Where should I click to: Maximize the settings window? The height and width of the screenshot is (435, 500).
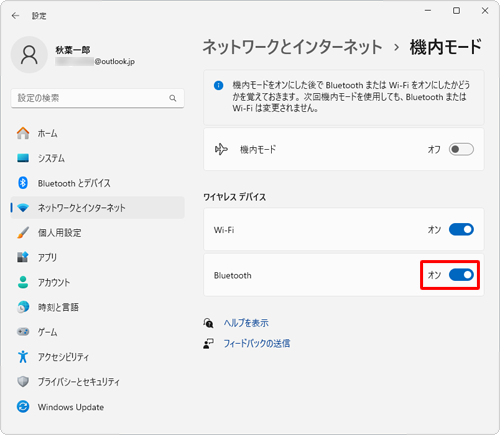456,11
